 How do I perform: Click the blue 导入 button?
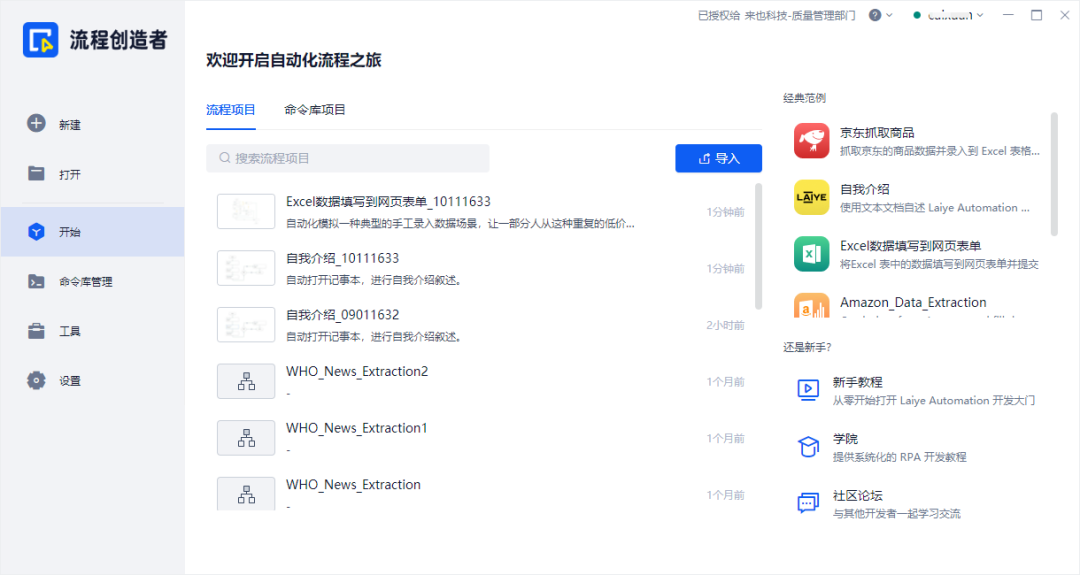(718, 158)
